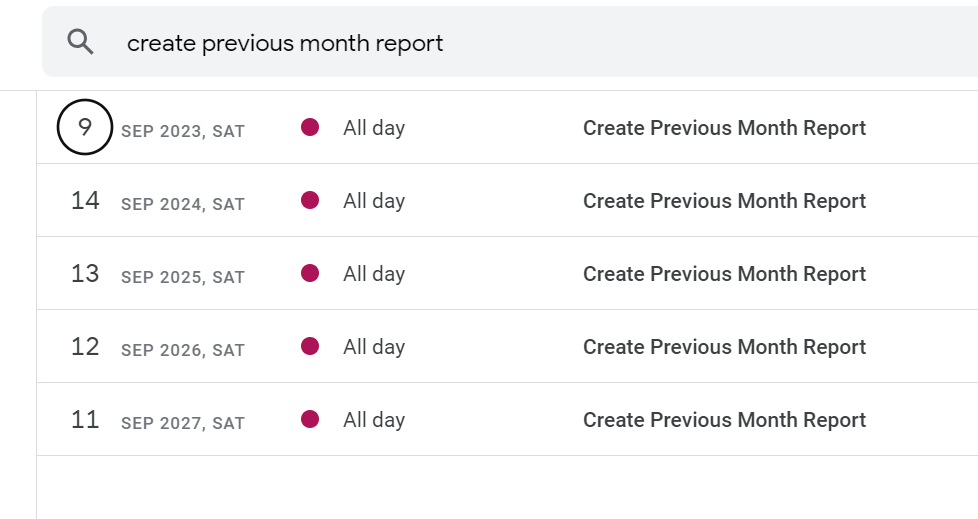The width and height of the screenshot is (978, 519).
Task: Click the color dot for Sep 2023 event
Action: [x=310, y=128]
